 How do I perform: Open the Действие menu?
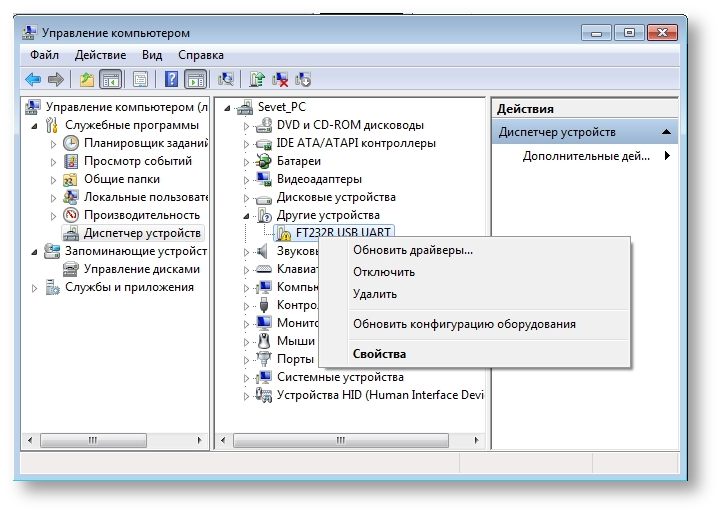100,55
